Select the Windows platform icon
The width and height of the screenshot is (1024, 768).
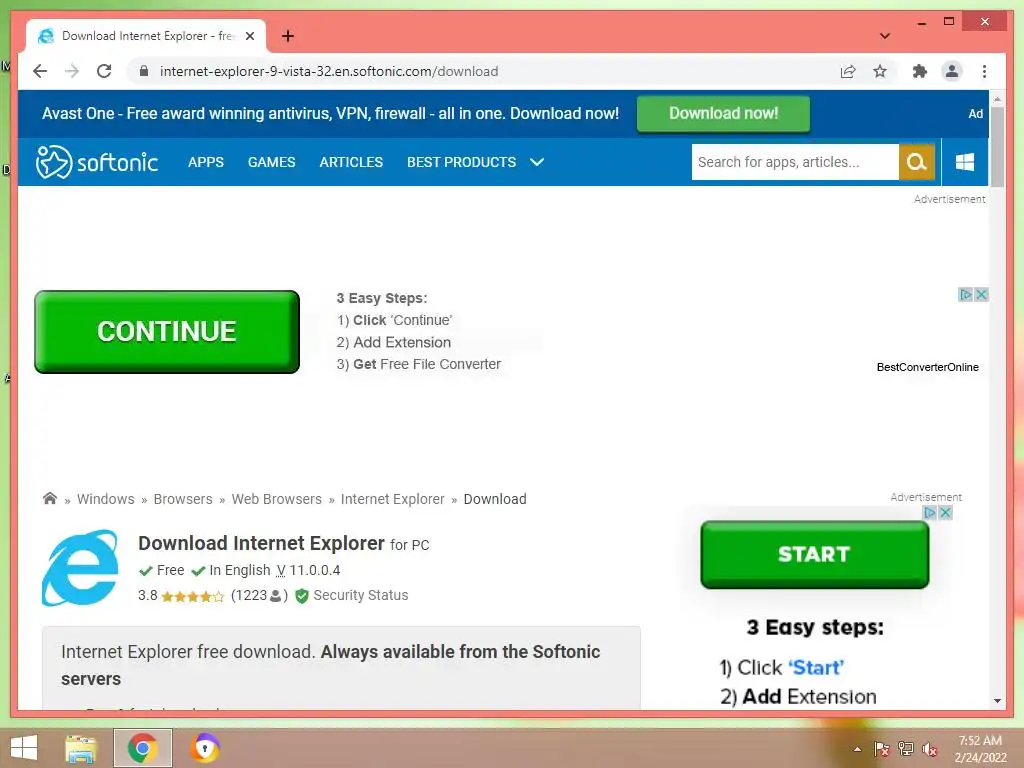[x=965, y=162]
